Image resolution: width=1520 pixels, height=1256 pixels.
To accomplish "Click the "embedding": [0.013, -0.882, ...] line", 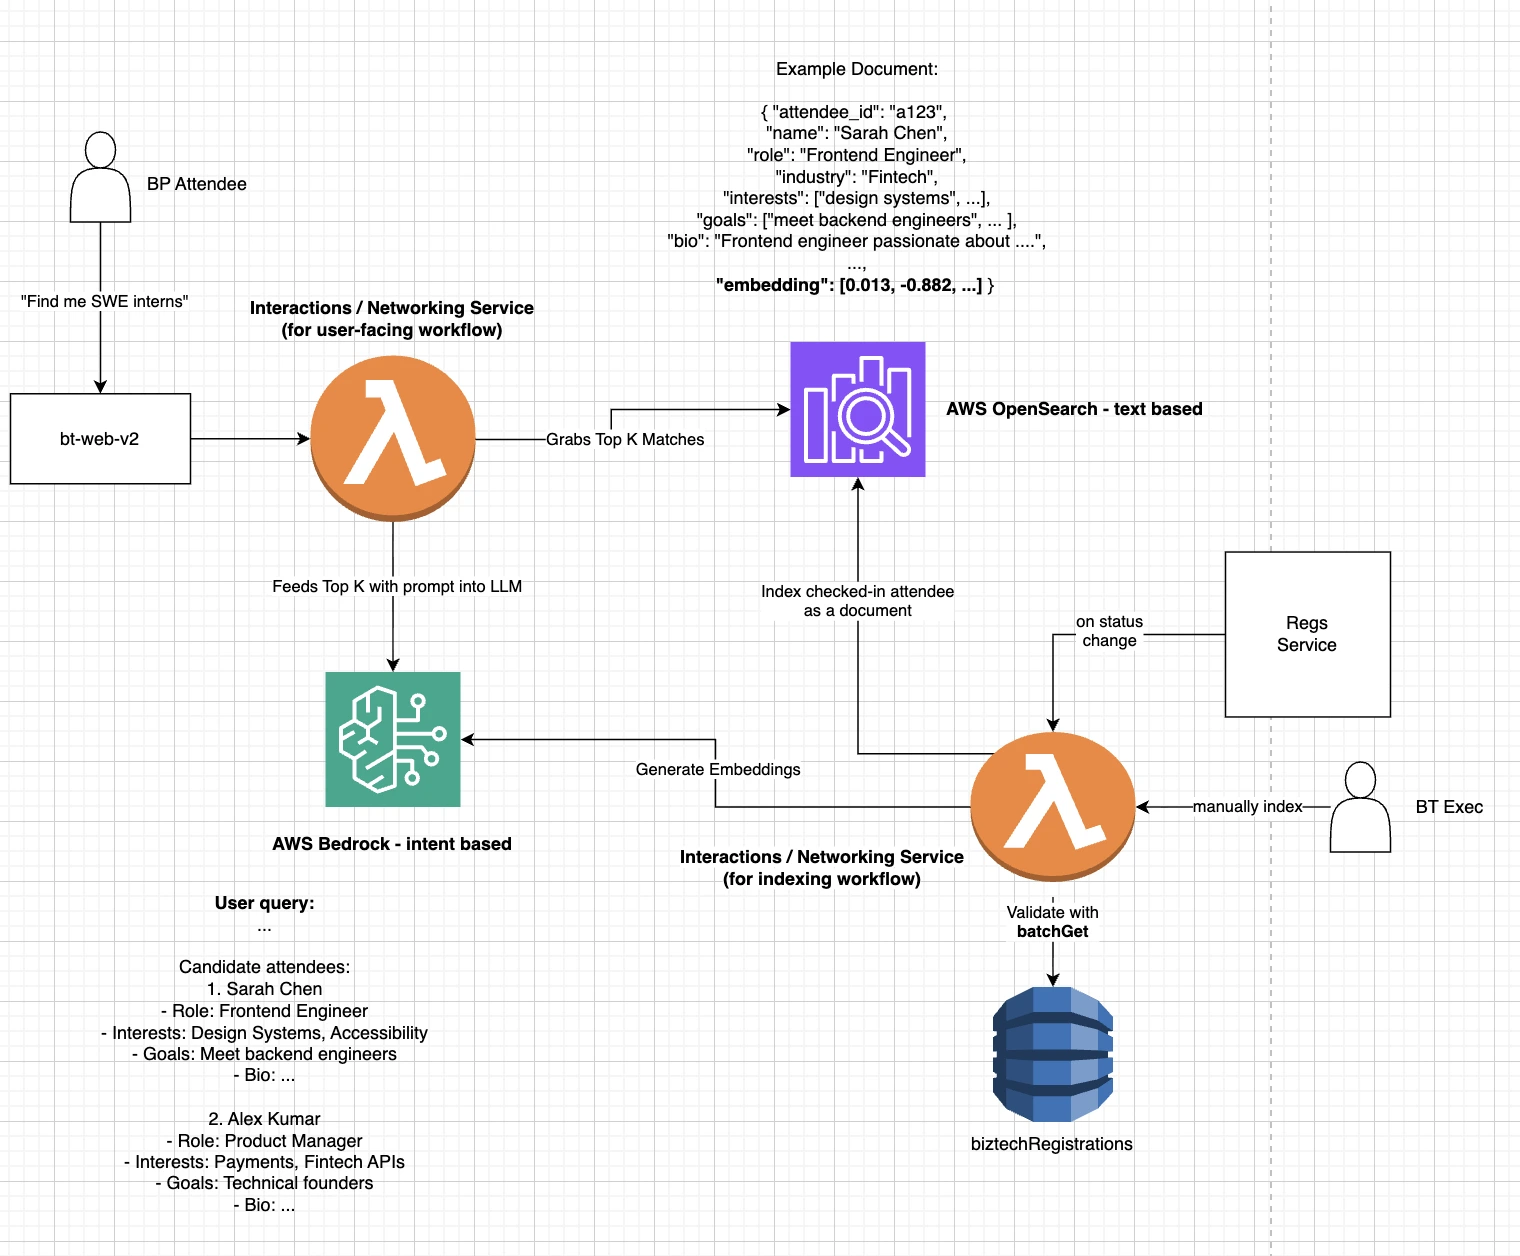I will [855, 285].
